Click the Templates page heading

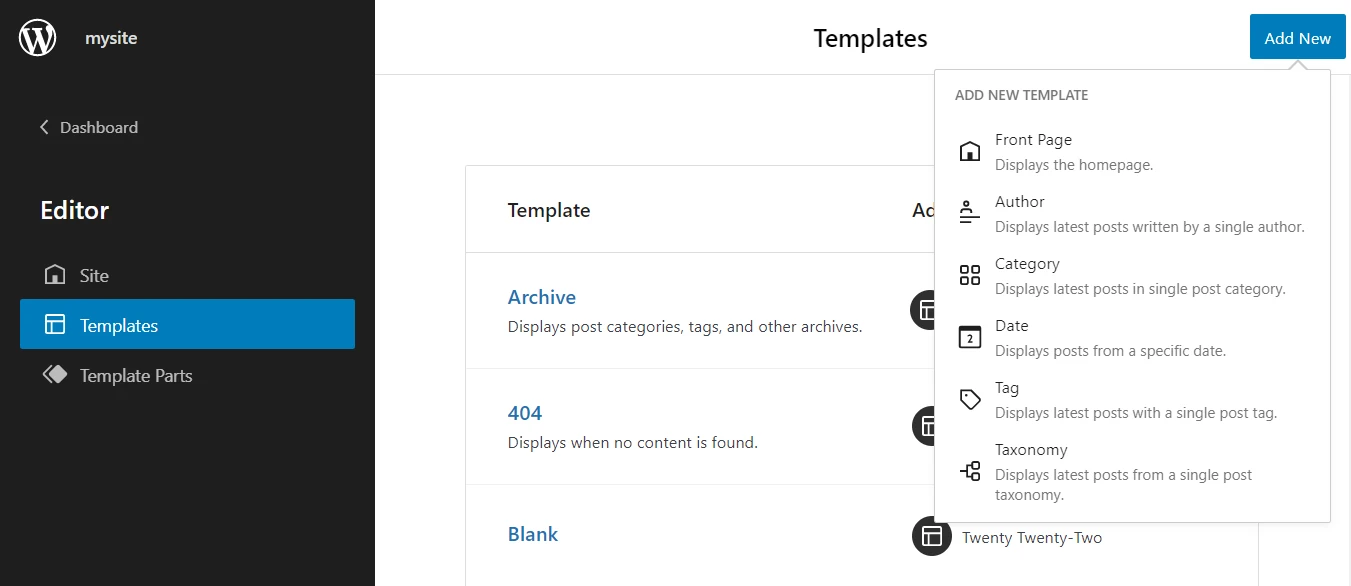870,38
